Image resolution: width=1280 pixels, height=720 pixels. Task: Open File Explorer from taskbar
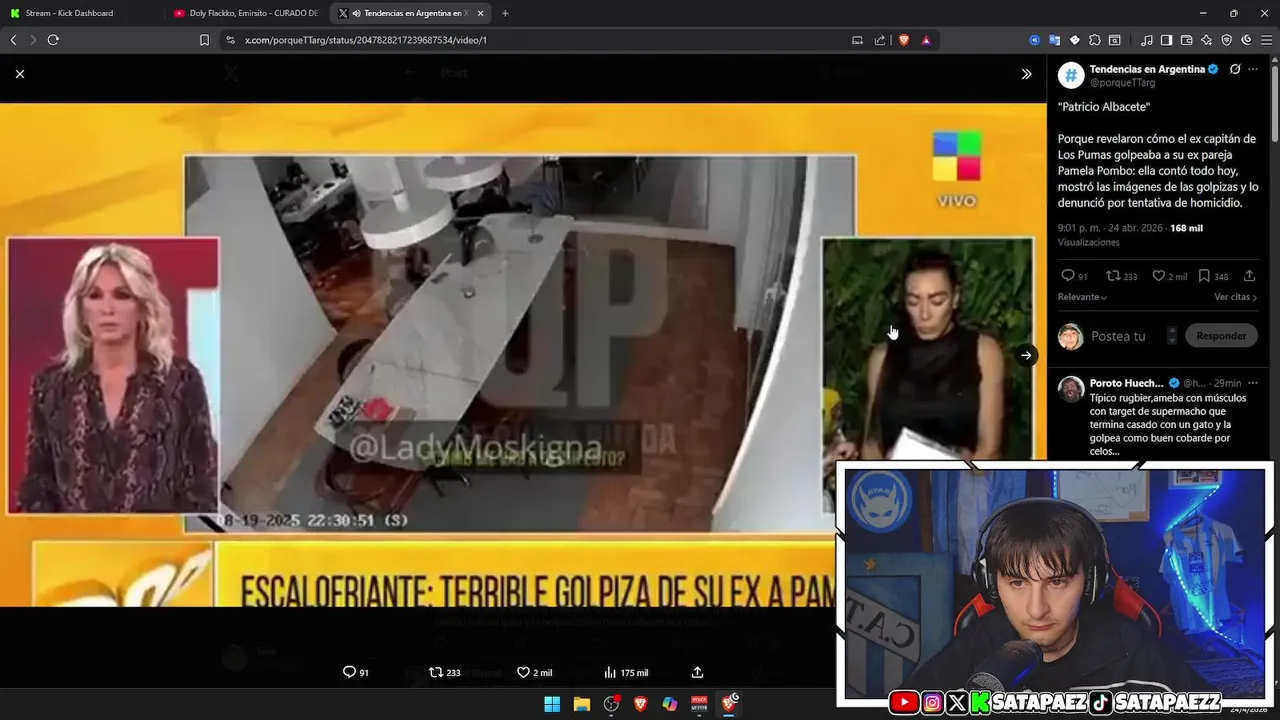pyautogui.click(x=582, y=704)
